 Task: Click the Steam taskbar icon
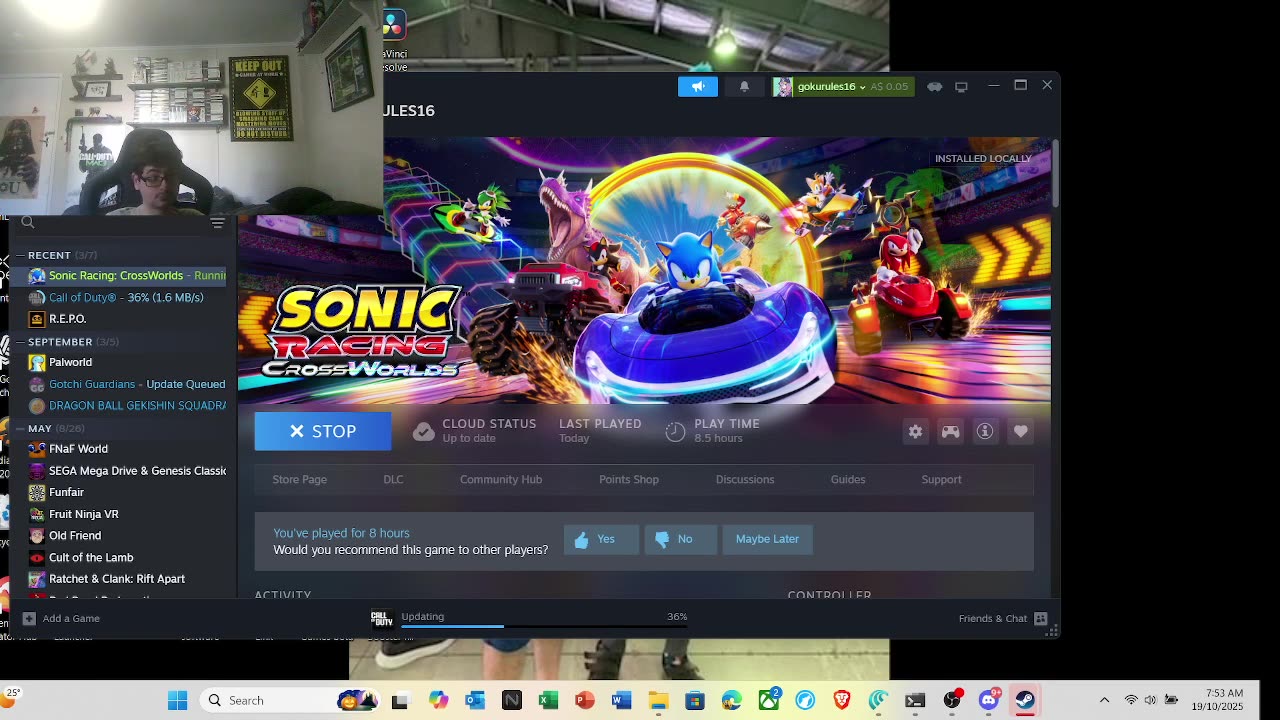pos(1025,700)
